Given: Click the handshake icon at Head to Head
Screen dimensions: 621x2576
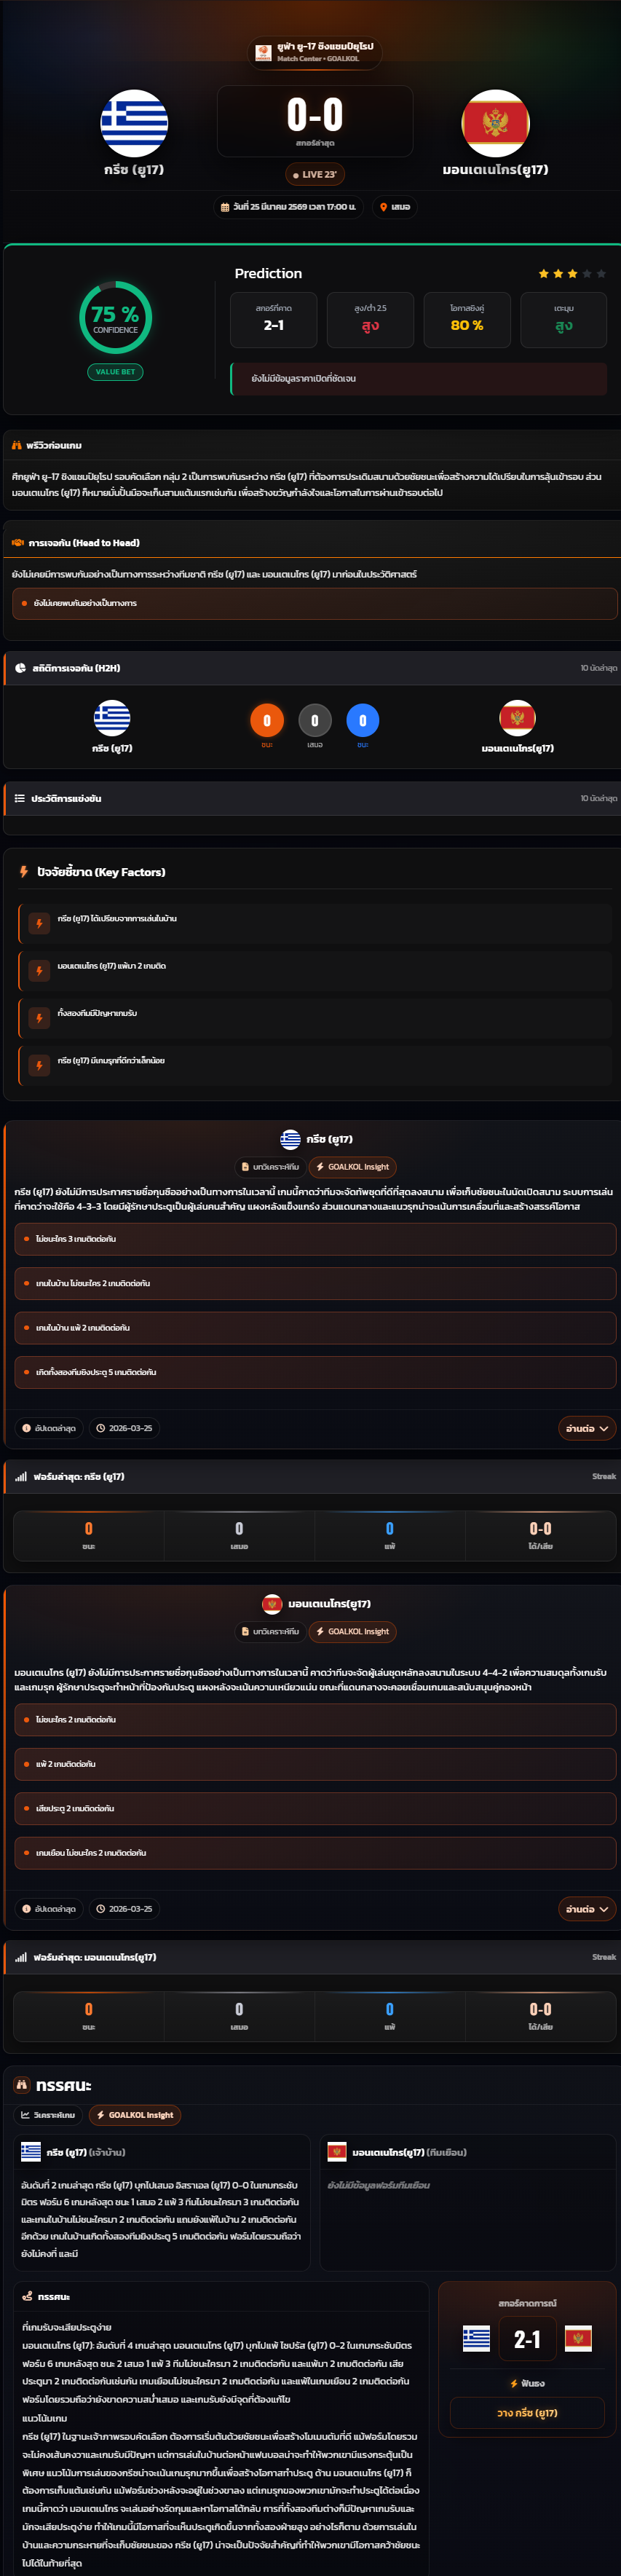Looking at the screenshot, I should pos(17,543).
